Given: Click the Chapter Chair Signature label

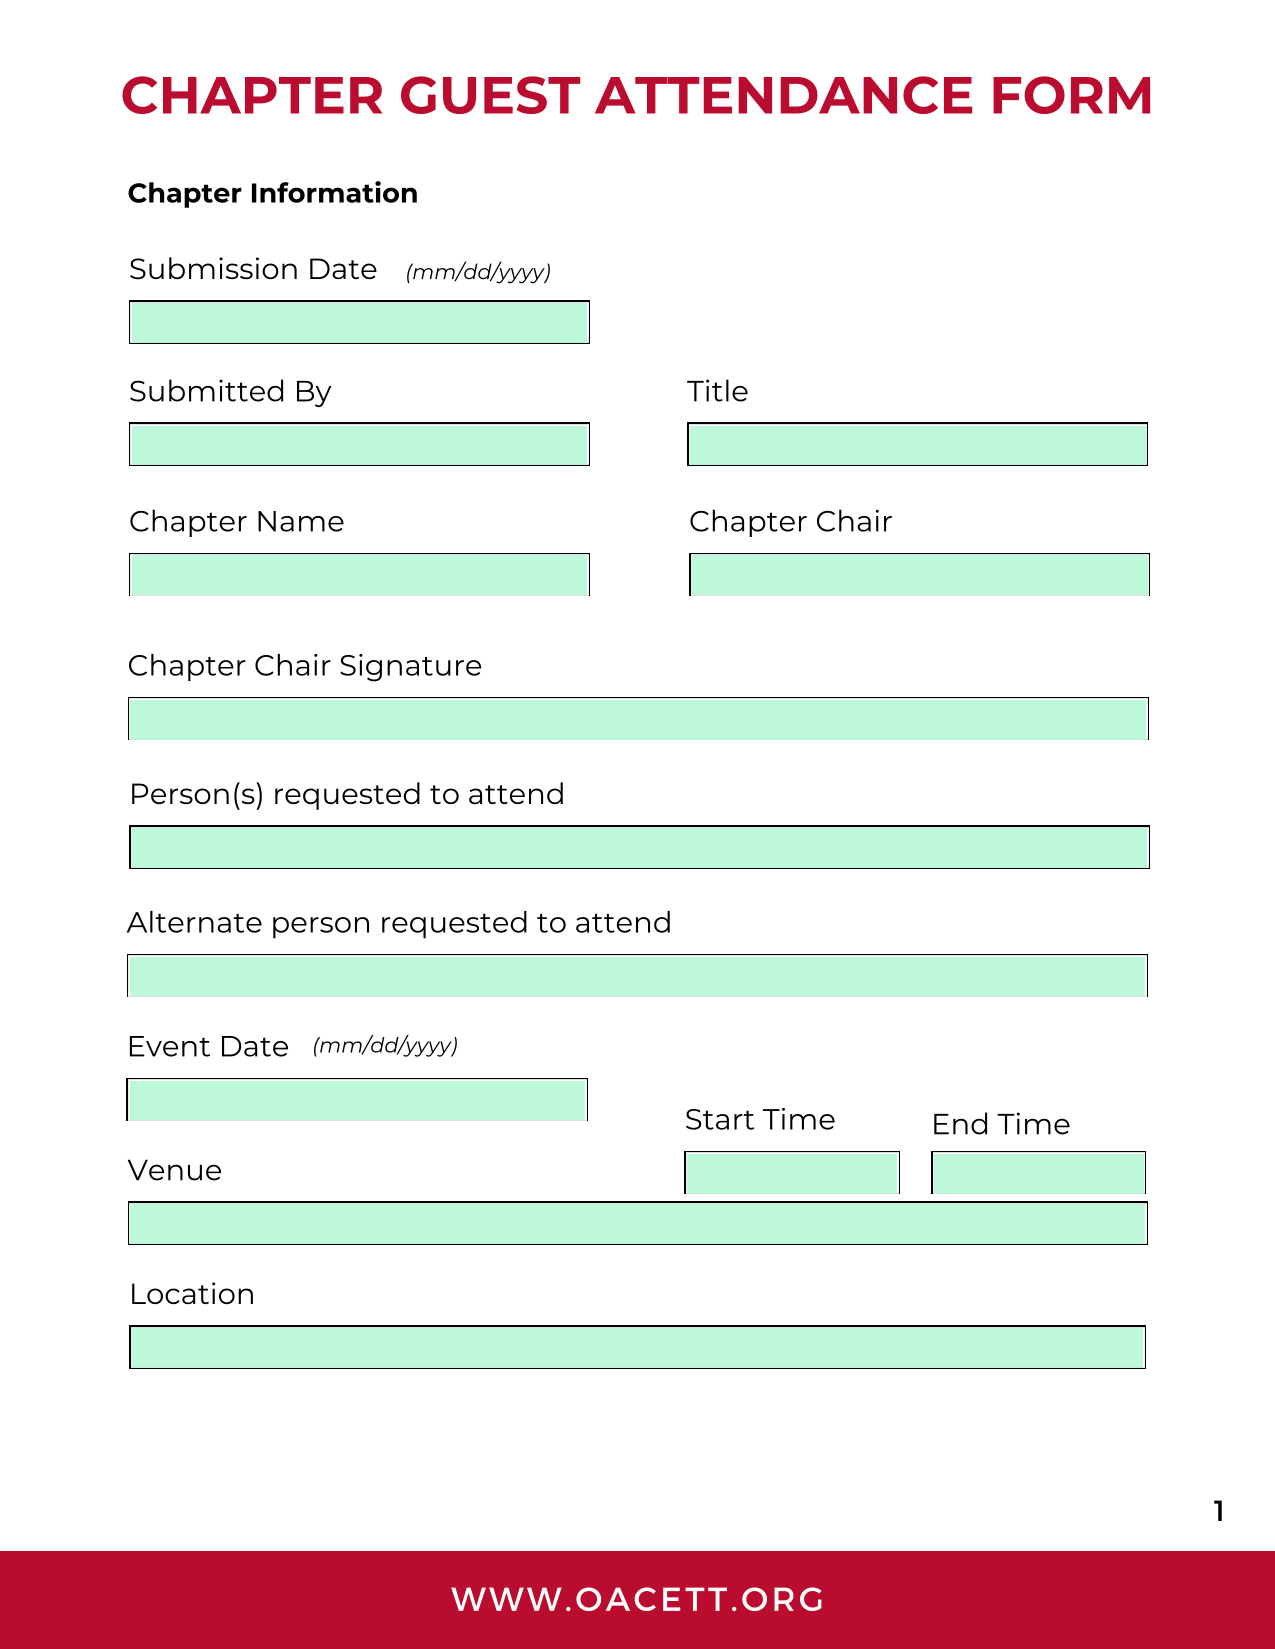Looking at the screenshot, I should 305,666.
